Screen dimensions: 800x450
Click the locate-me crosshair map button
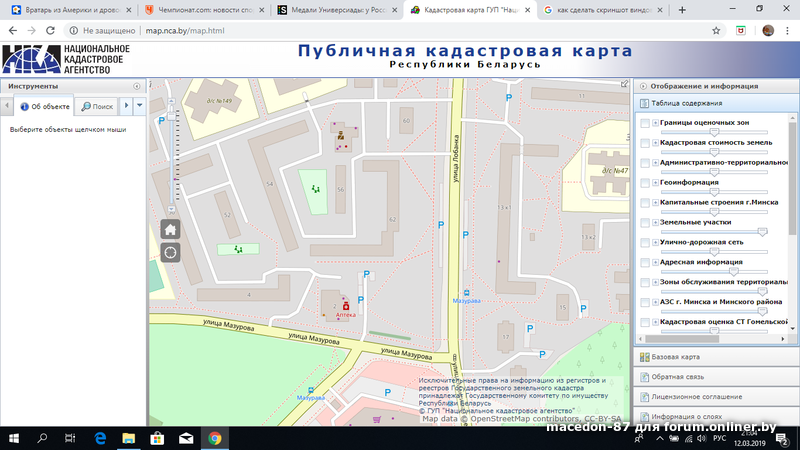point(170,252)
